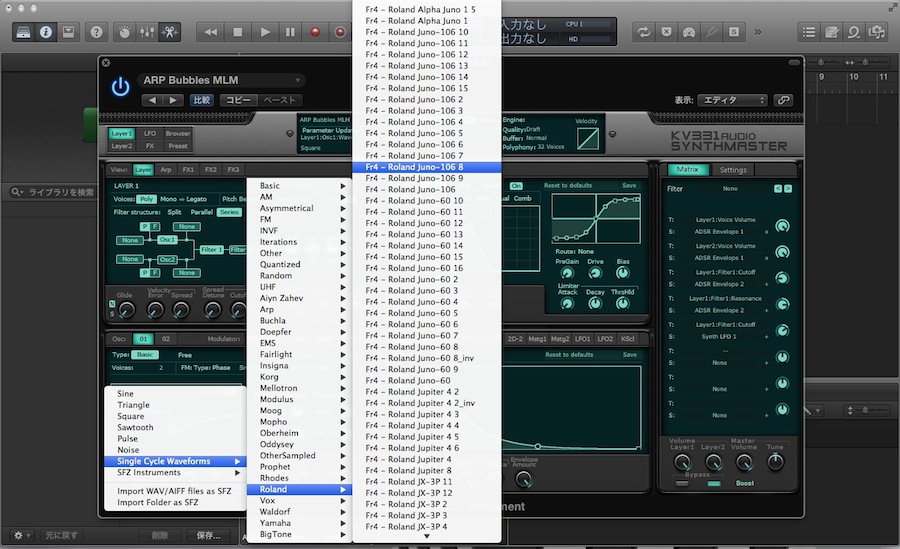Click the plugin link chain icon
Image resolution: width=900 pixels, height=549 pixels.
[x=783, y=100]
